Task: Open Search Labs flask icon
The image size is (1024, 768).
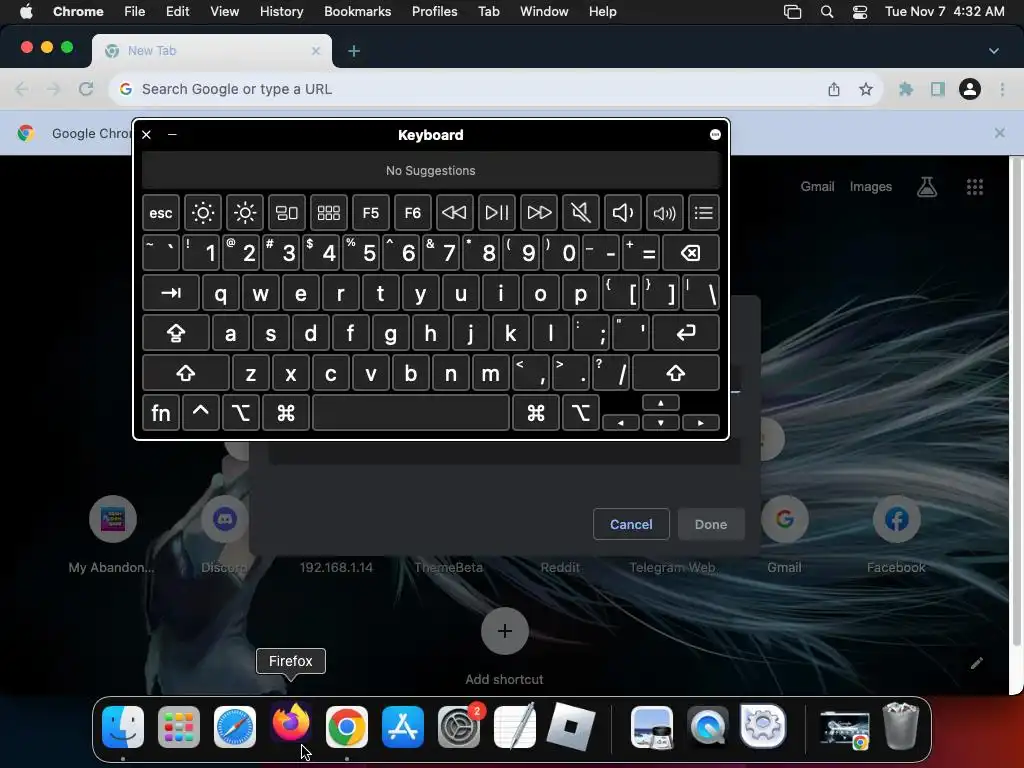Action: click(927, 187)
